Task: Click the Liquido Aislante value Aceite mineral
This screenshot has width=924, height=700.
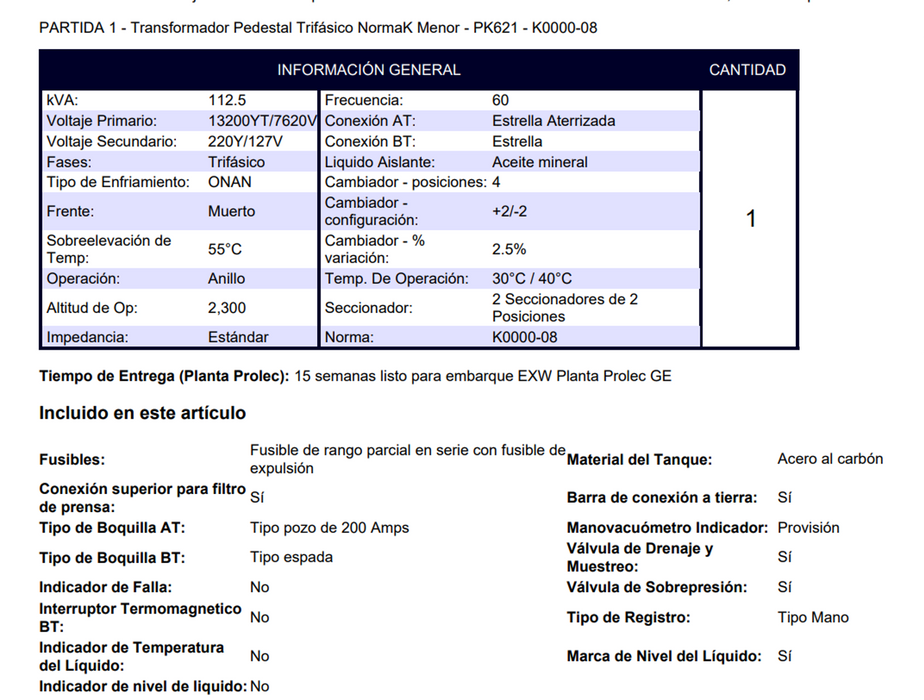Action: click(540, 162)
